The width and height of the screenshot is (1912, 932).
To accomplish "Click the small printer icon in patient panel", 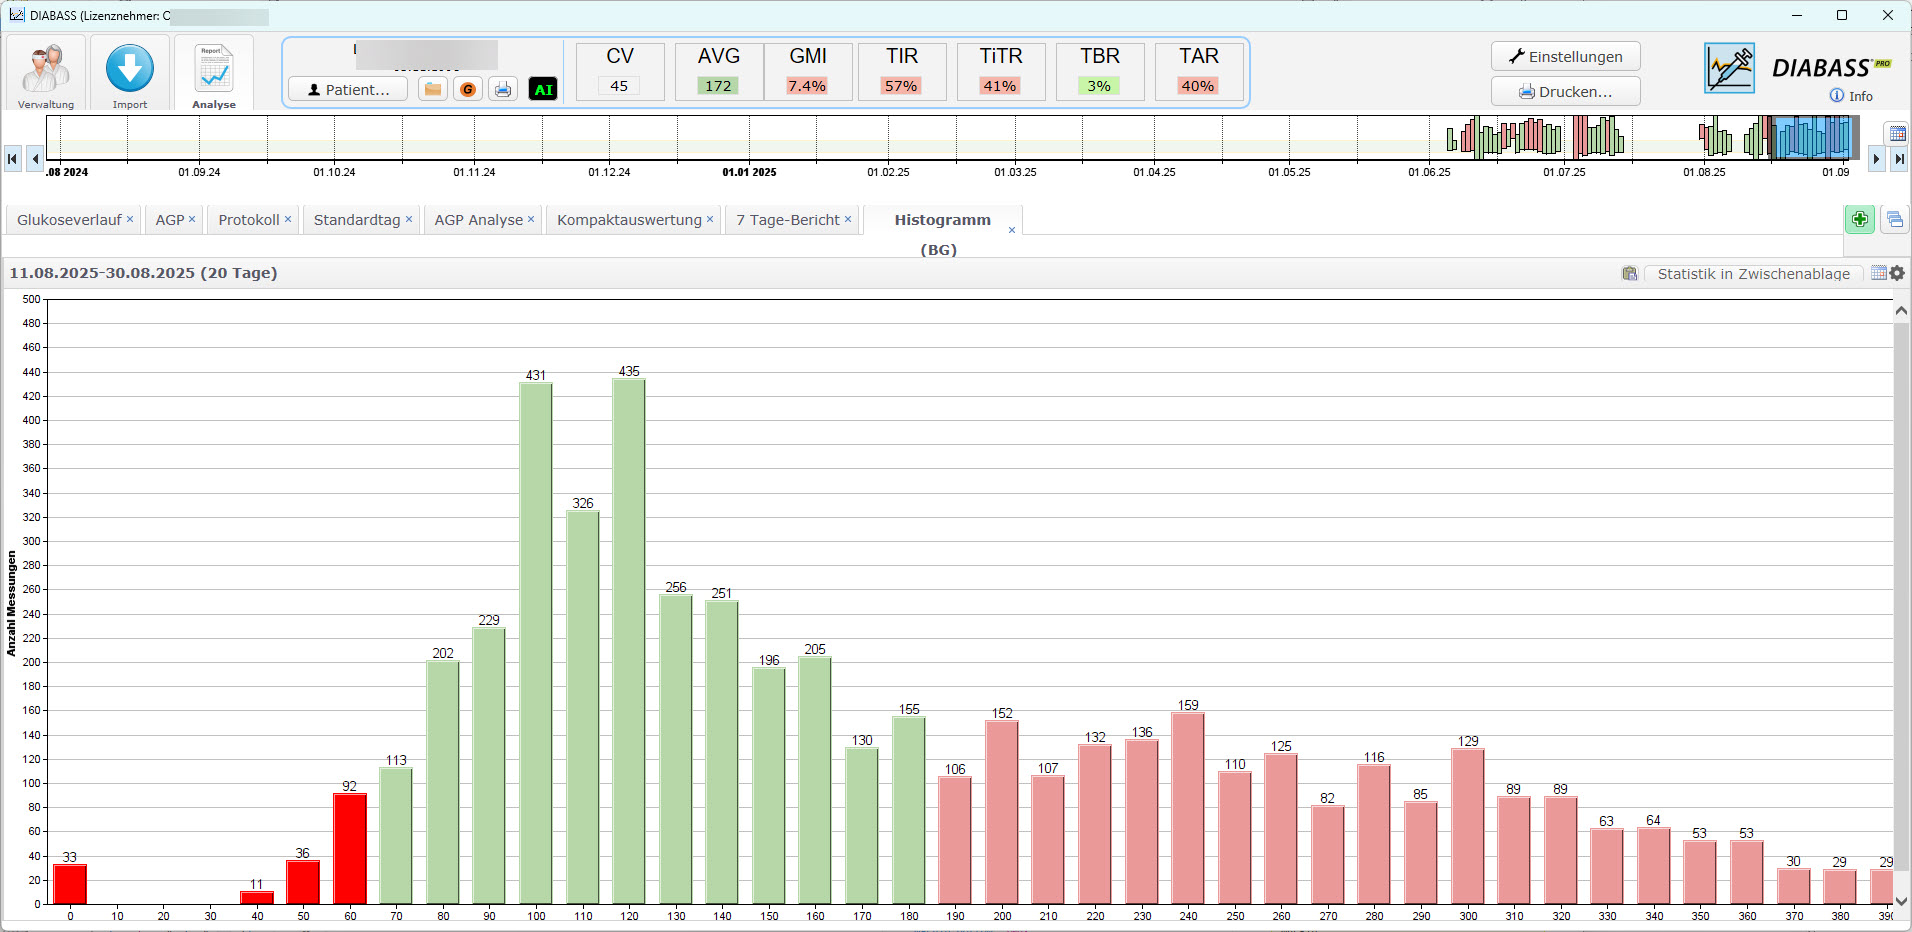I will (503, 89).
